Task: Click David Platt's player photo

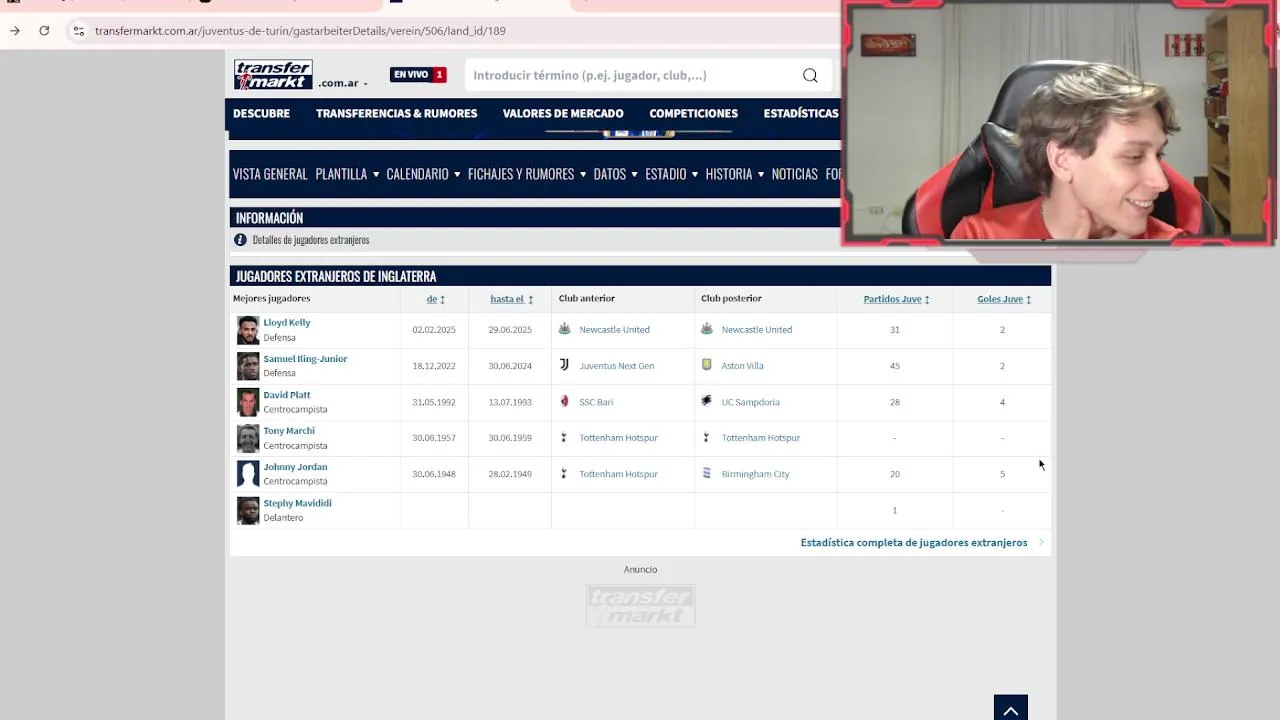Action: pos(248,402)
